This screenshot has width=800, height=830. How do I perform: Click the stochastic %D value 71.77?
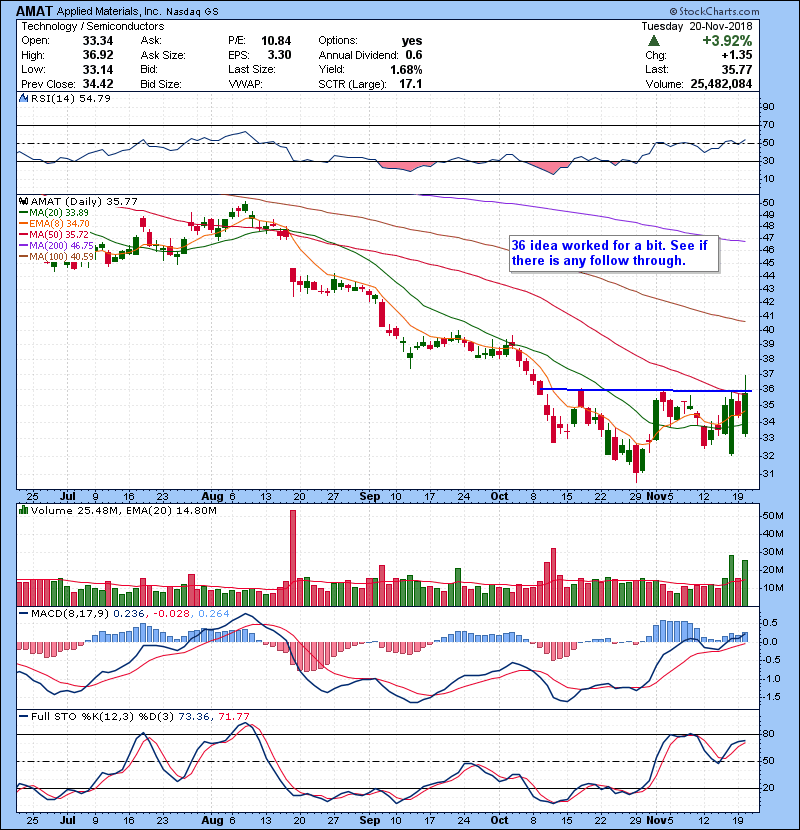(x=233, y=716)
